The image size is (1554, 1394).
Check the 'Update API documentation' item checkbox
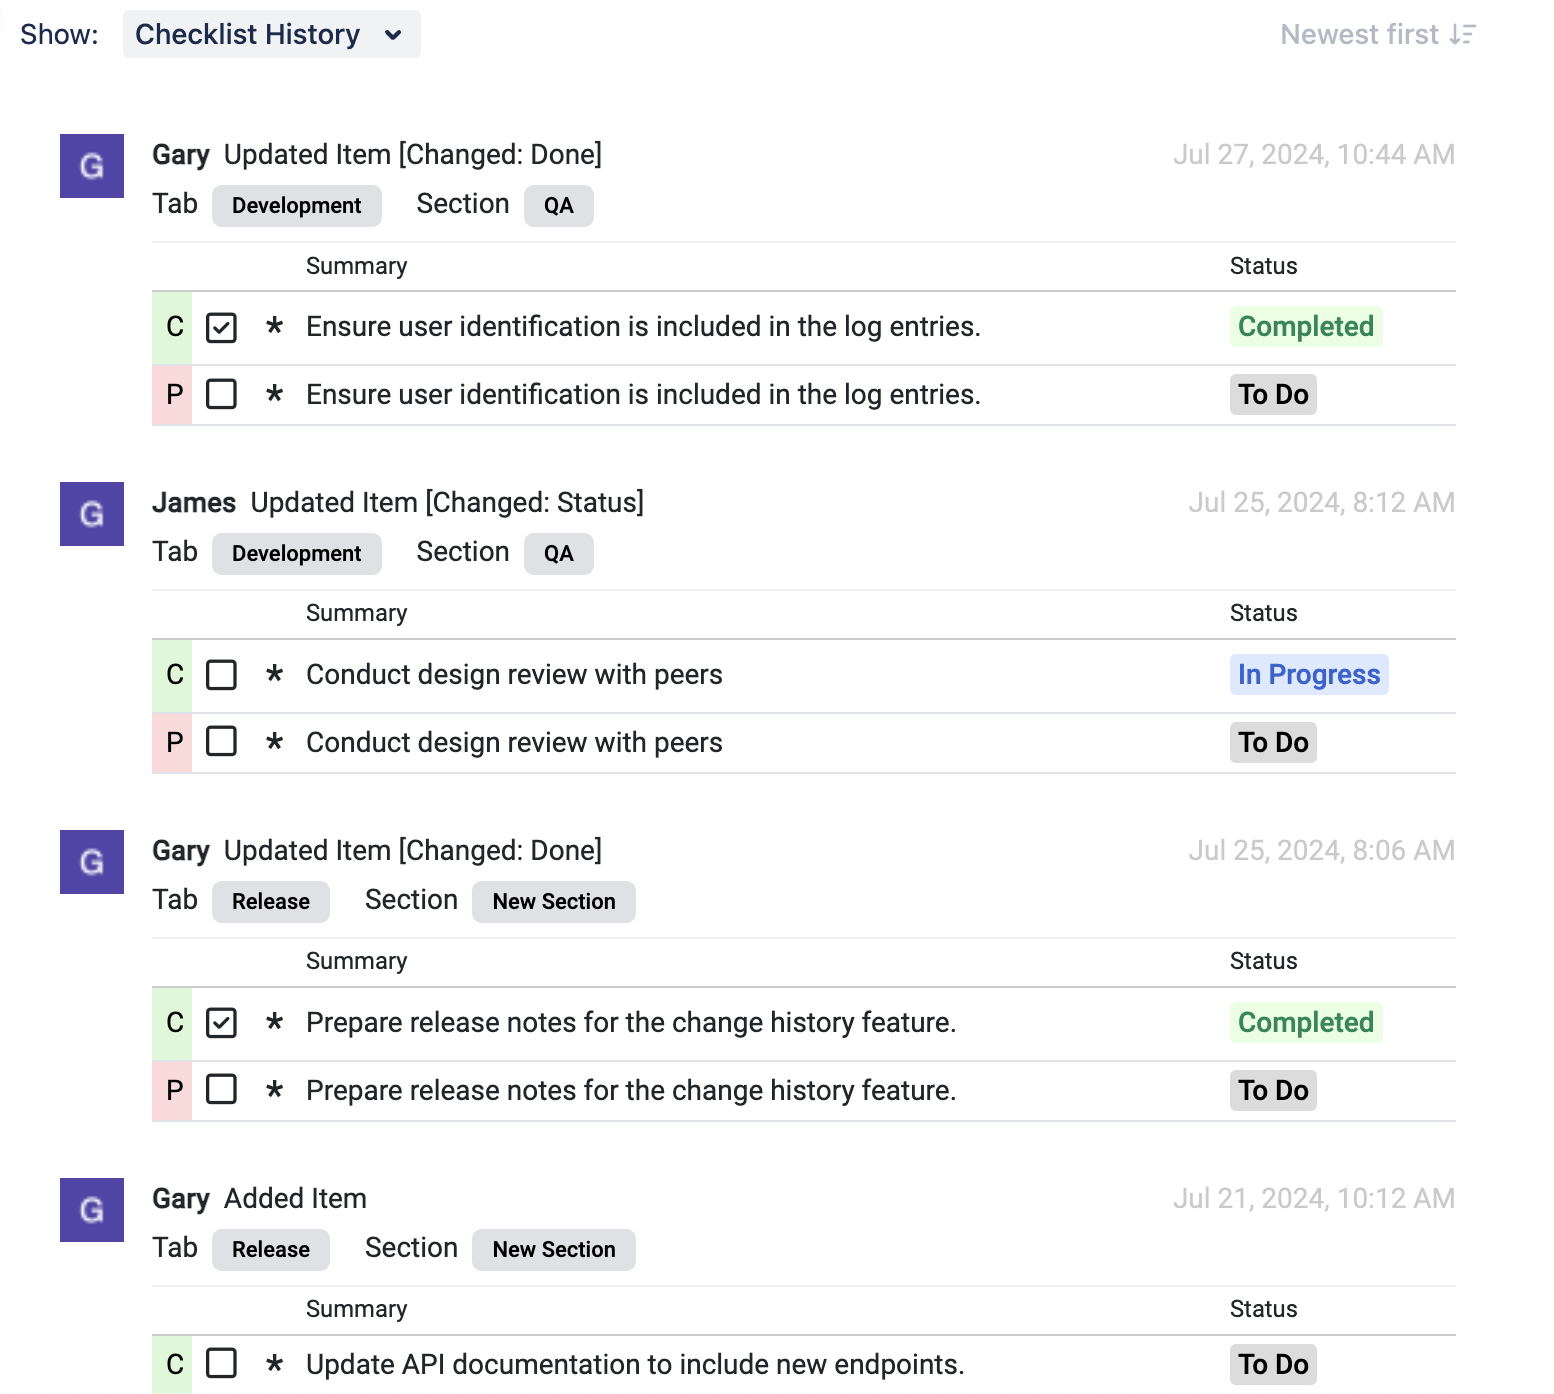click(x=221, y=1364)
